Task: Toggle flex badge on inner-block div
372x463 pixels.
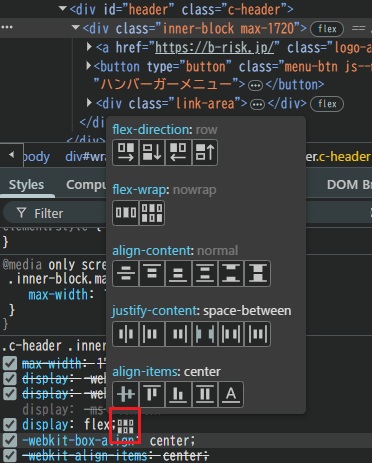Action: [x=327, y=29]
